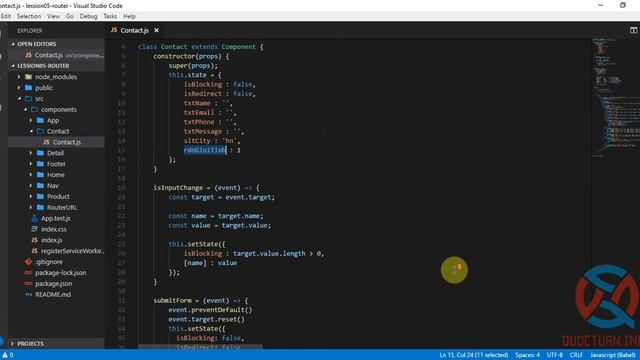Screen dimensions: 640x360
Task: Collapse the src folder
Action: (x=19, y=99)
